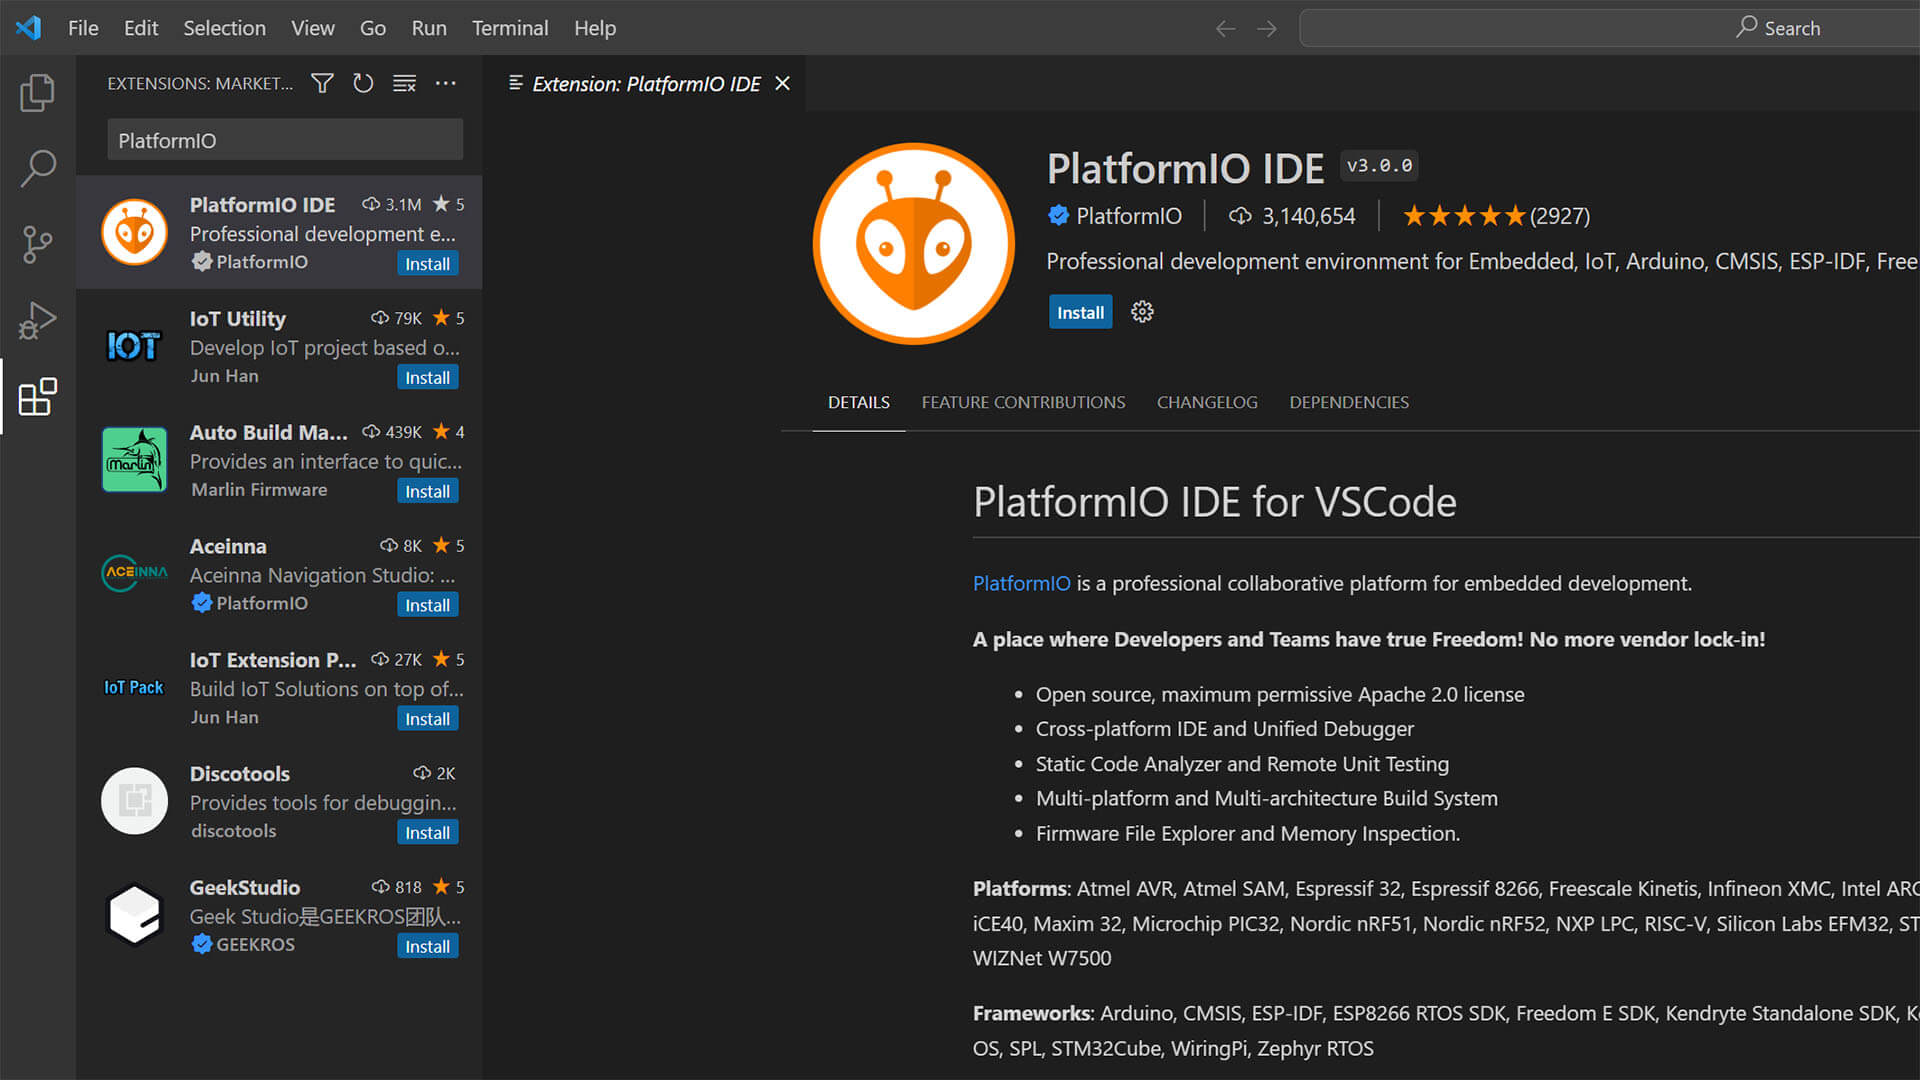Click the IoT Utility extension icon
The width and height of the screenshot is (1920, 1080).
pyautogui.click(x=133, y=345)
